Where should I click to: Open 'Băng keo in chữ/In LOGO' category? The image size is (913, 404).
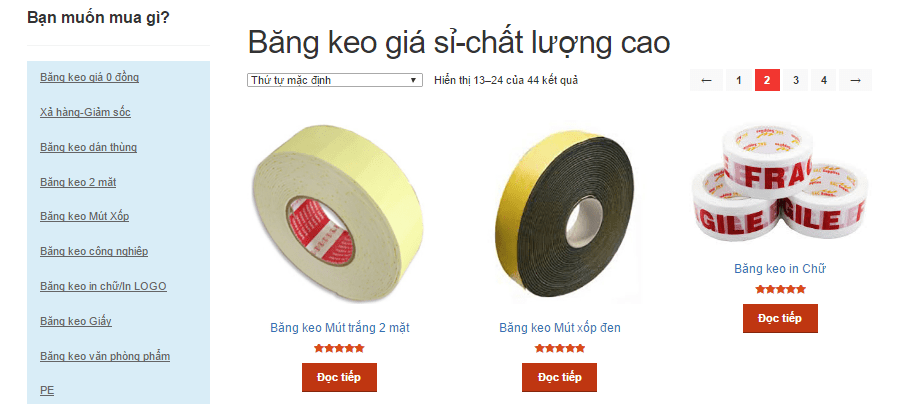coord(104,286)
